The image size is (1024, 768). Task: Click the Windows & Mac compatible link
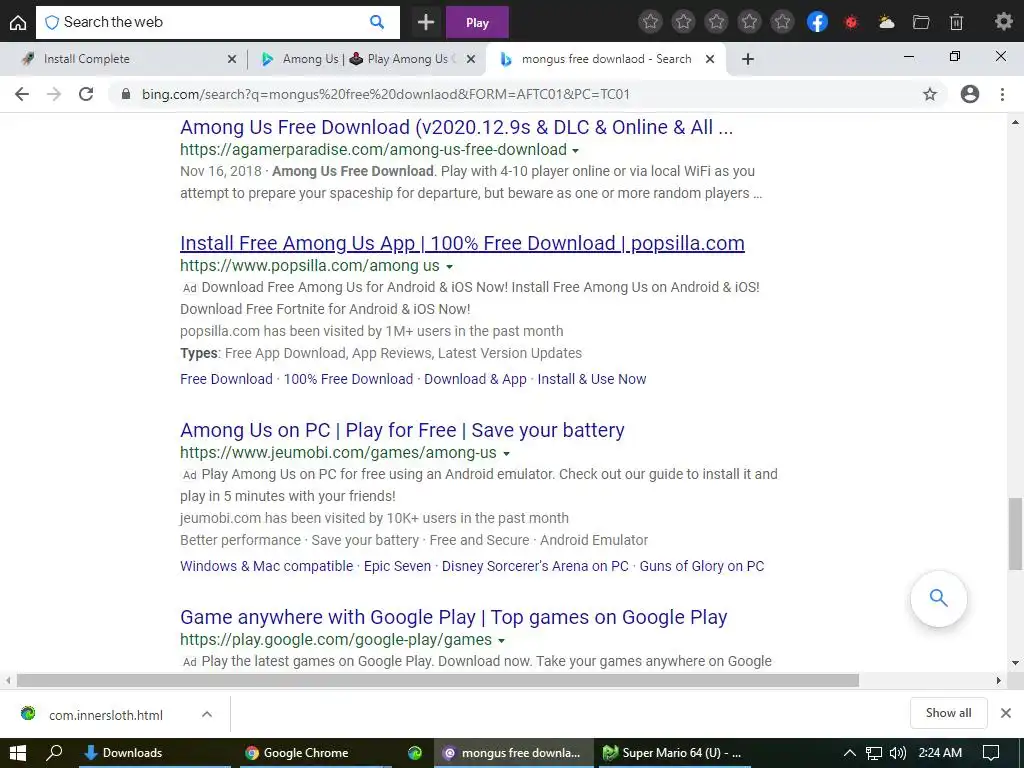coord(266,566)
